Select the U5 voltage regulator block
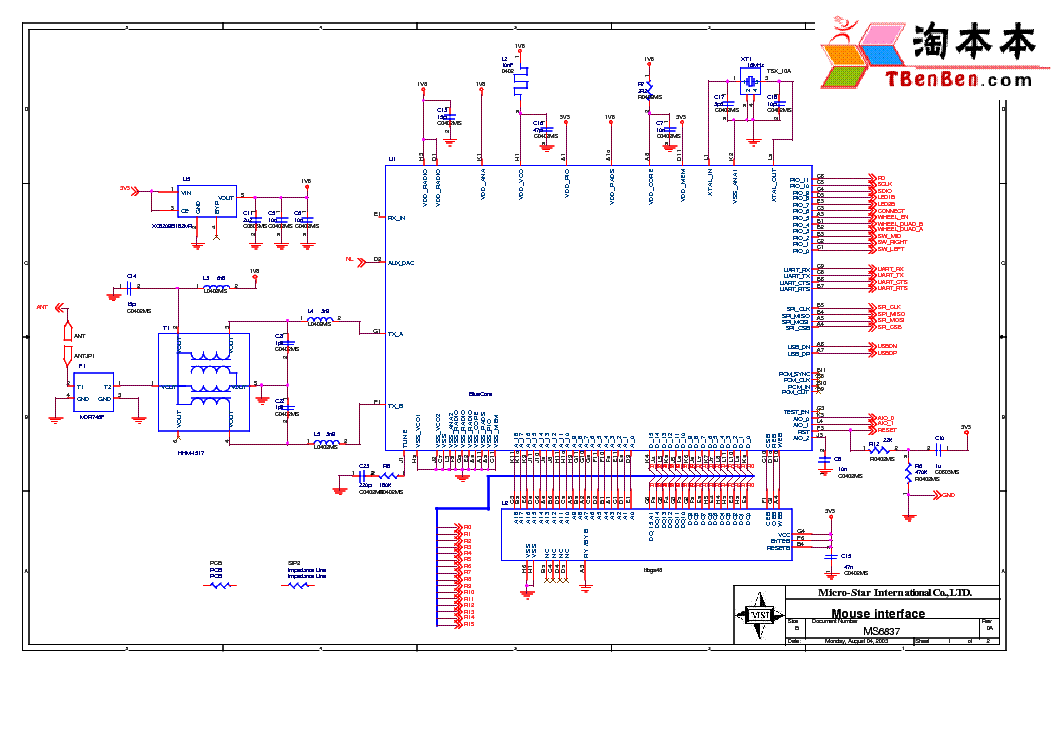 (207, 201)
